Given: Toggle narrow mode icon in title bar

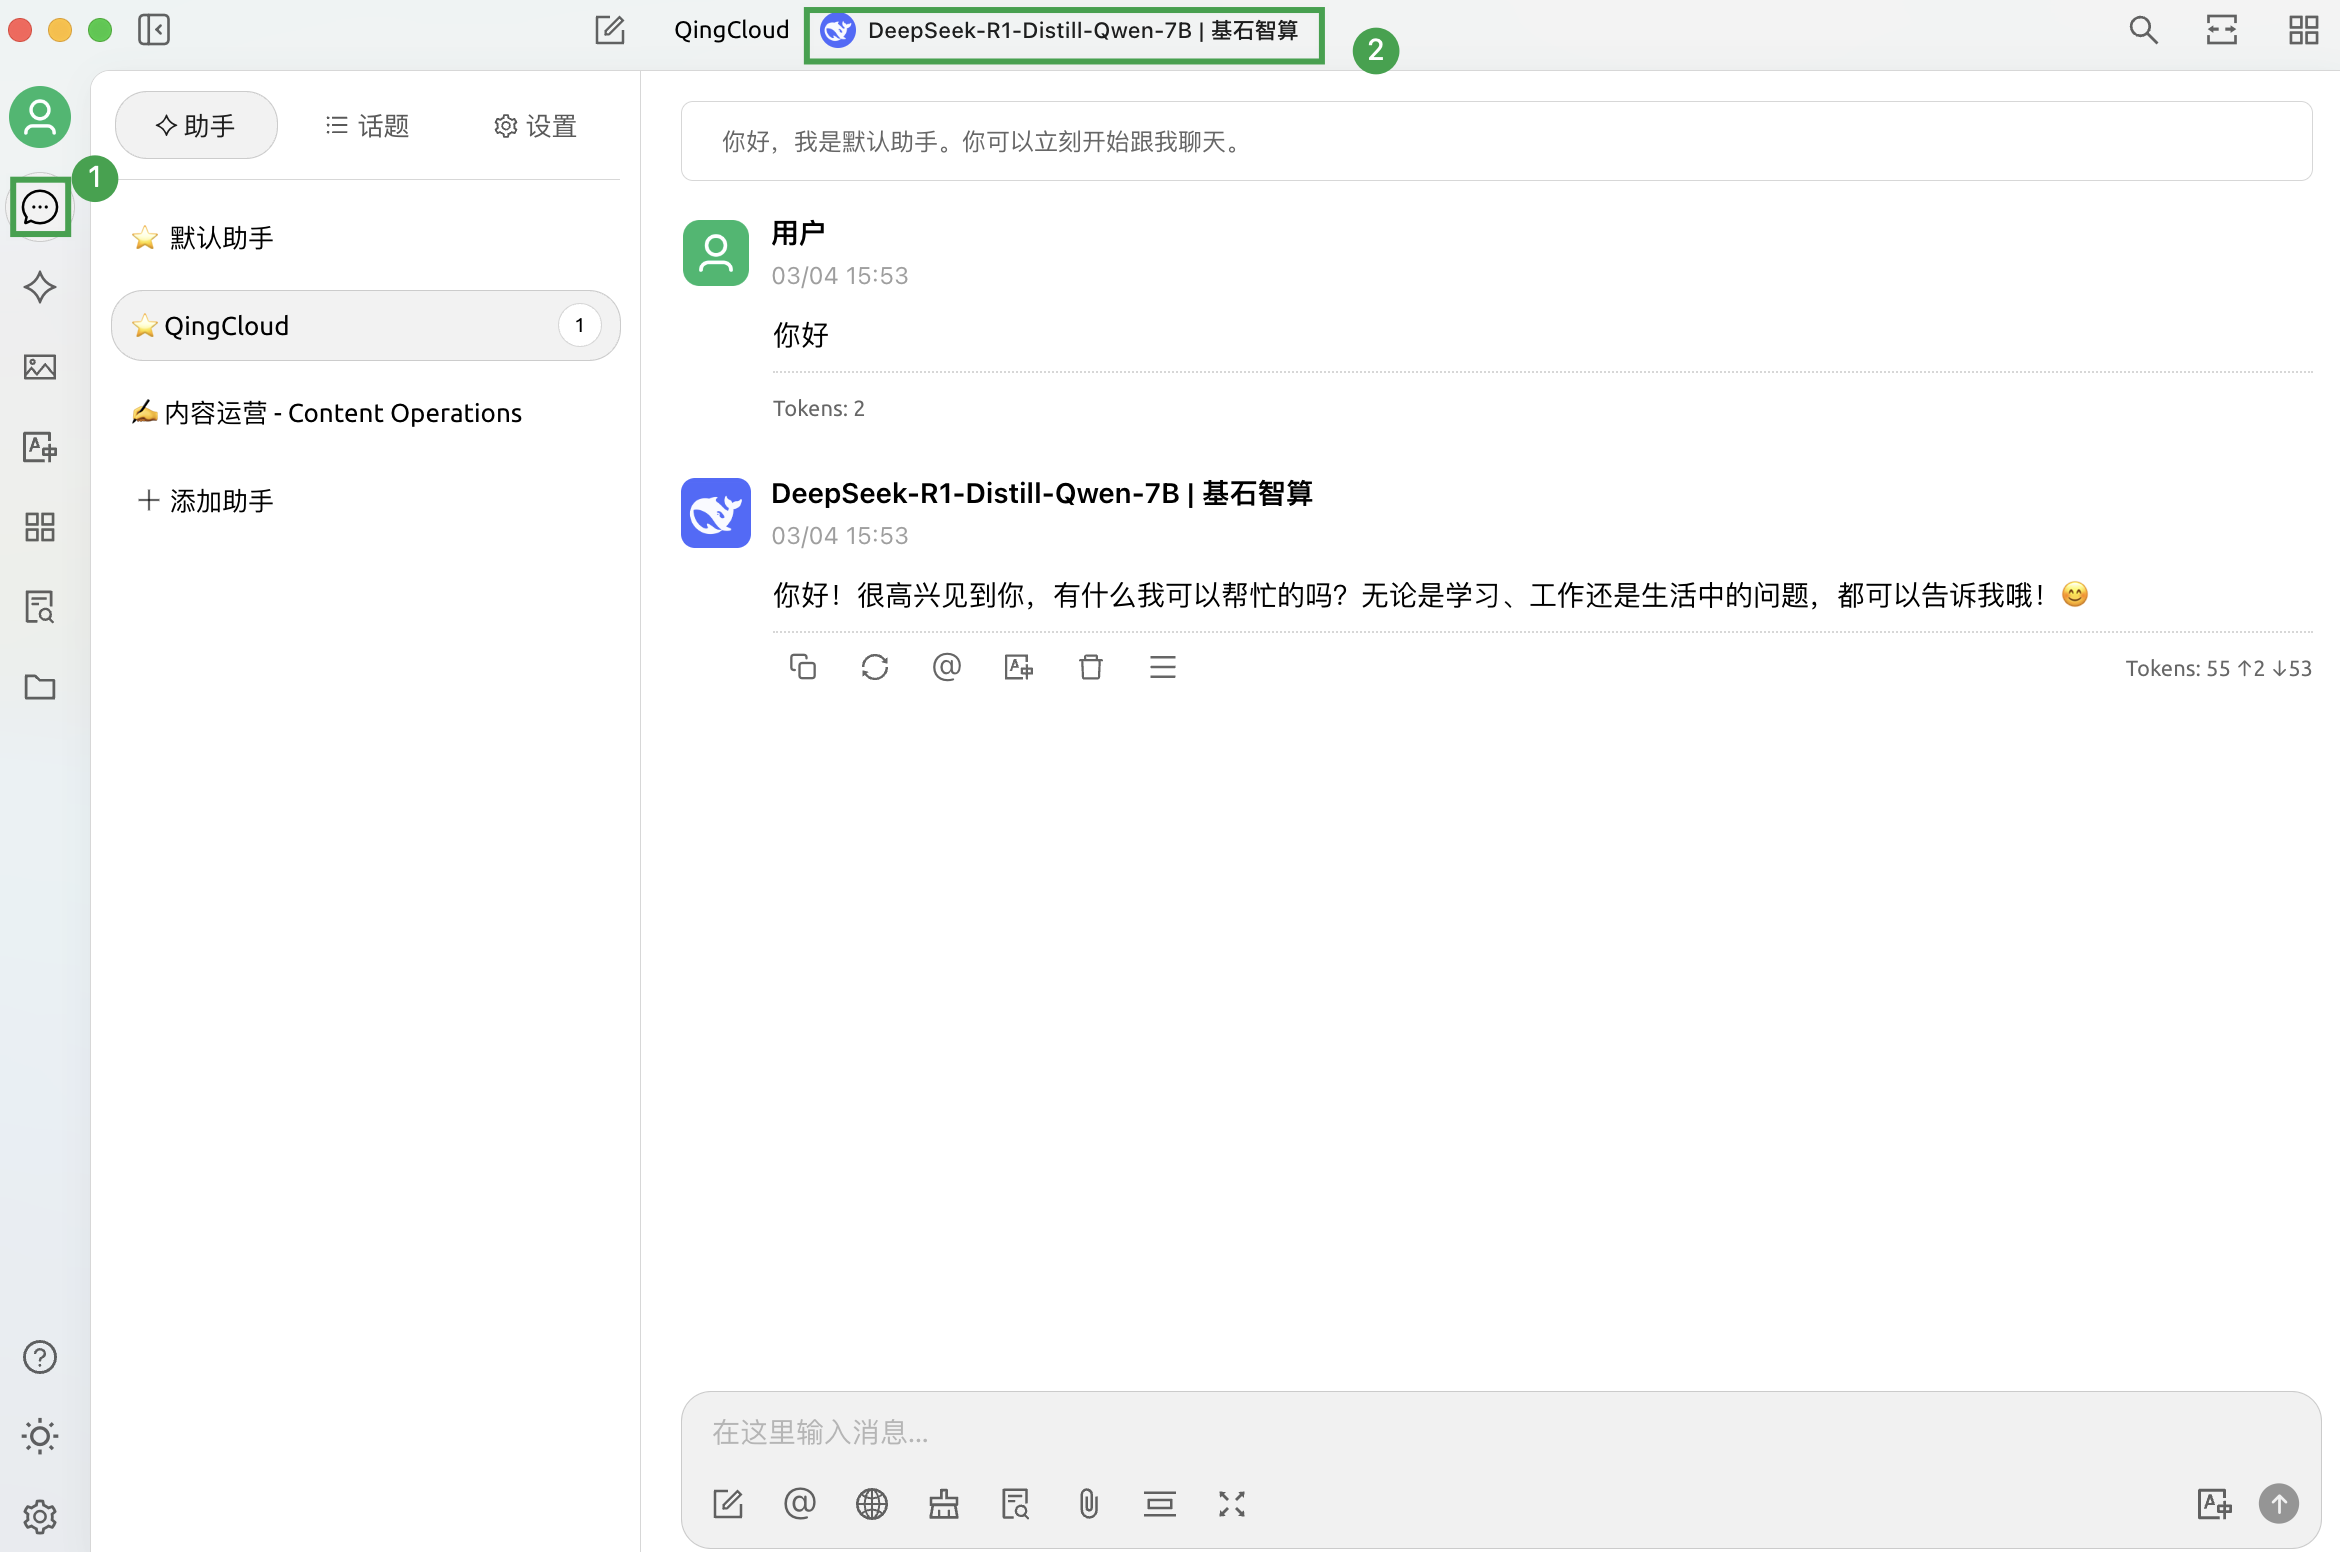Looking at the screenshot, I should point(2222,30).
